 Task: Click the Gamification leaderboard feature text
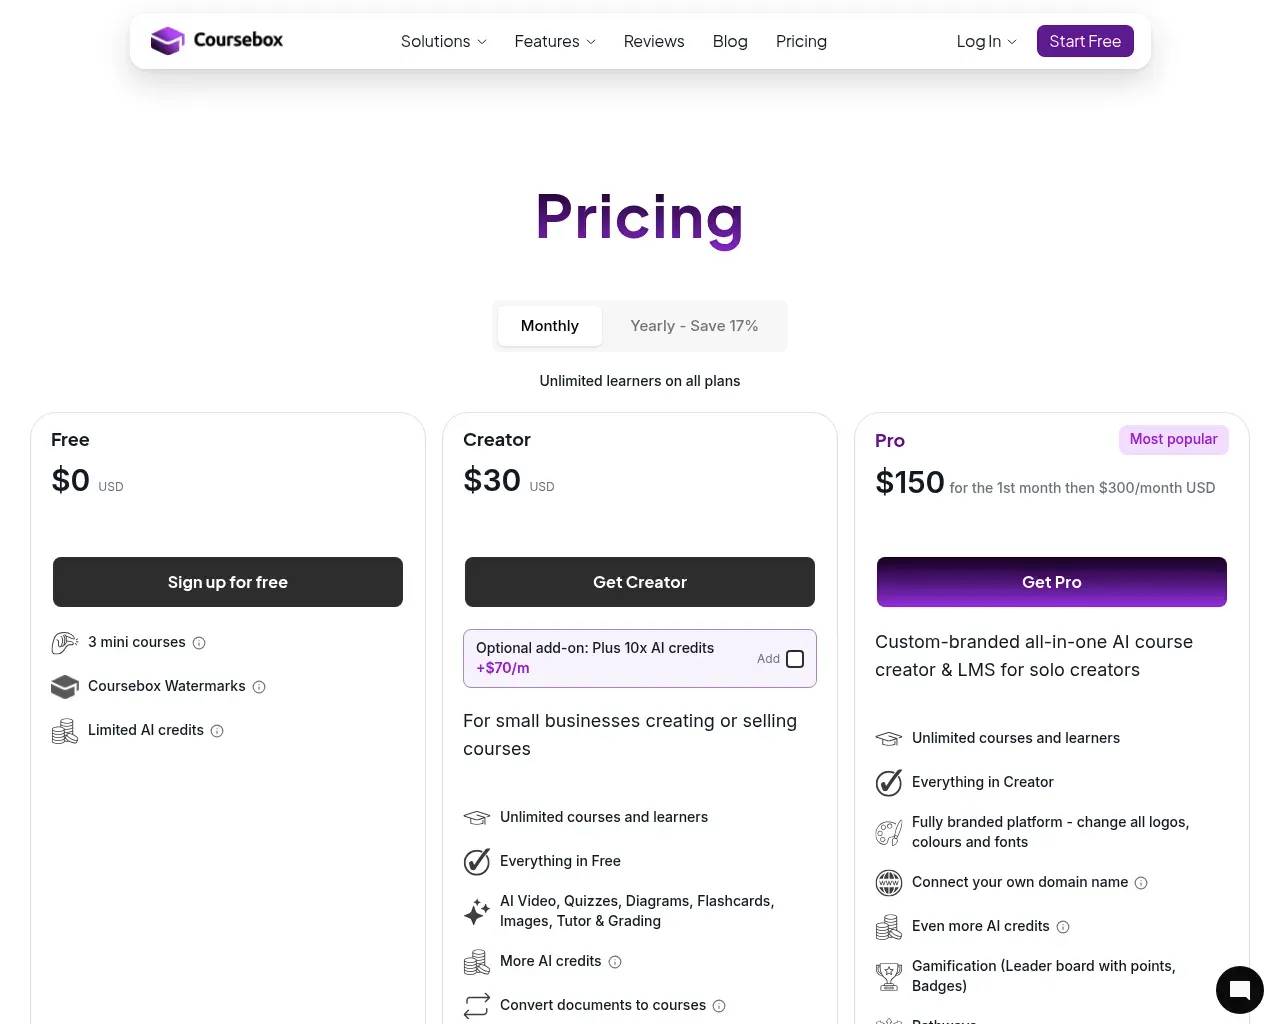pyautogui.click(x=1044, y=976)
